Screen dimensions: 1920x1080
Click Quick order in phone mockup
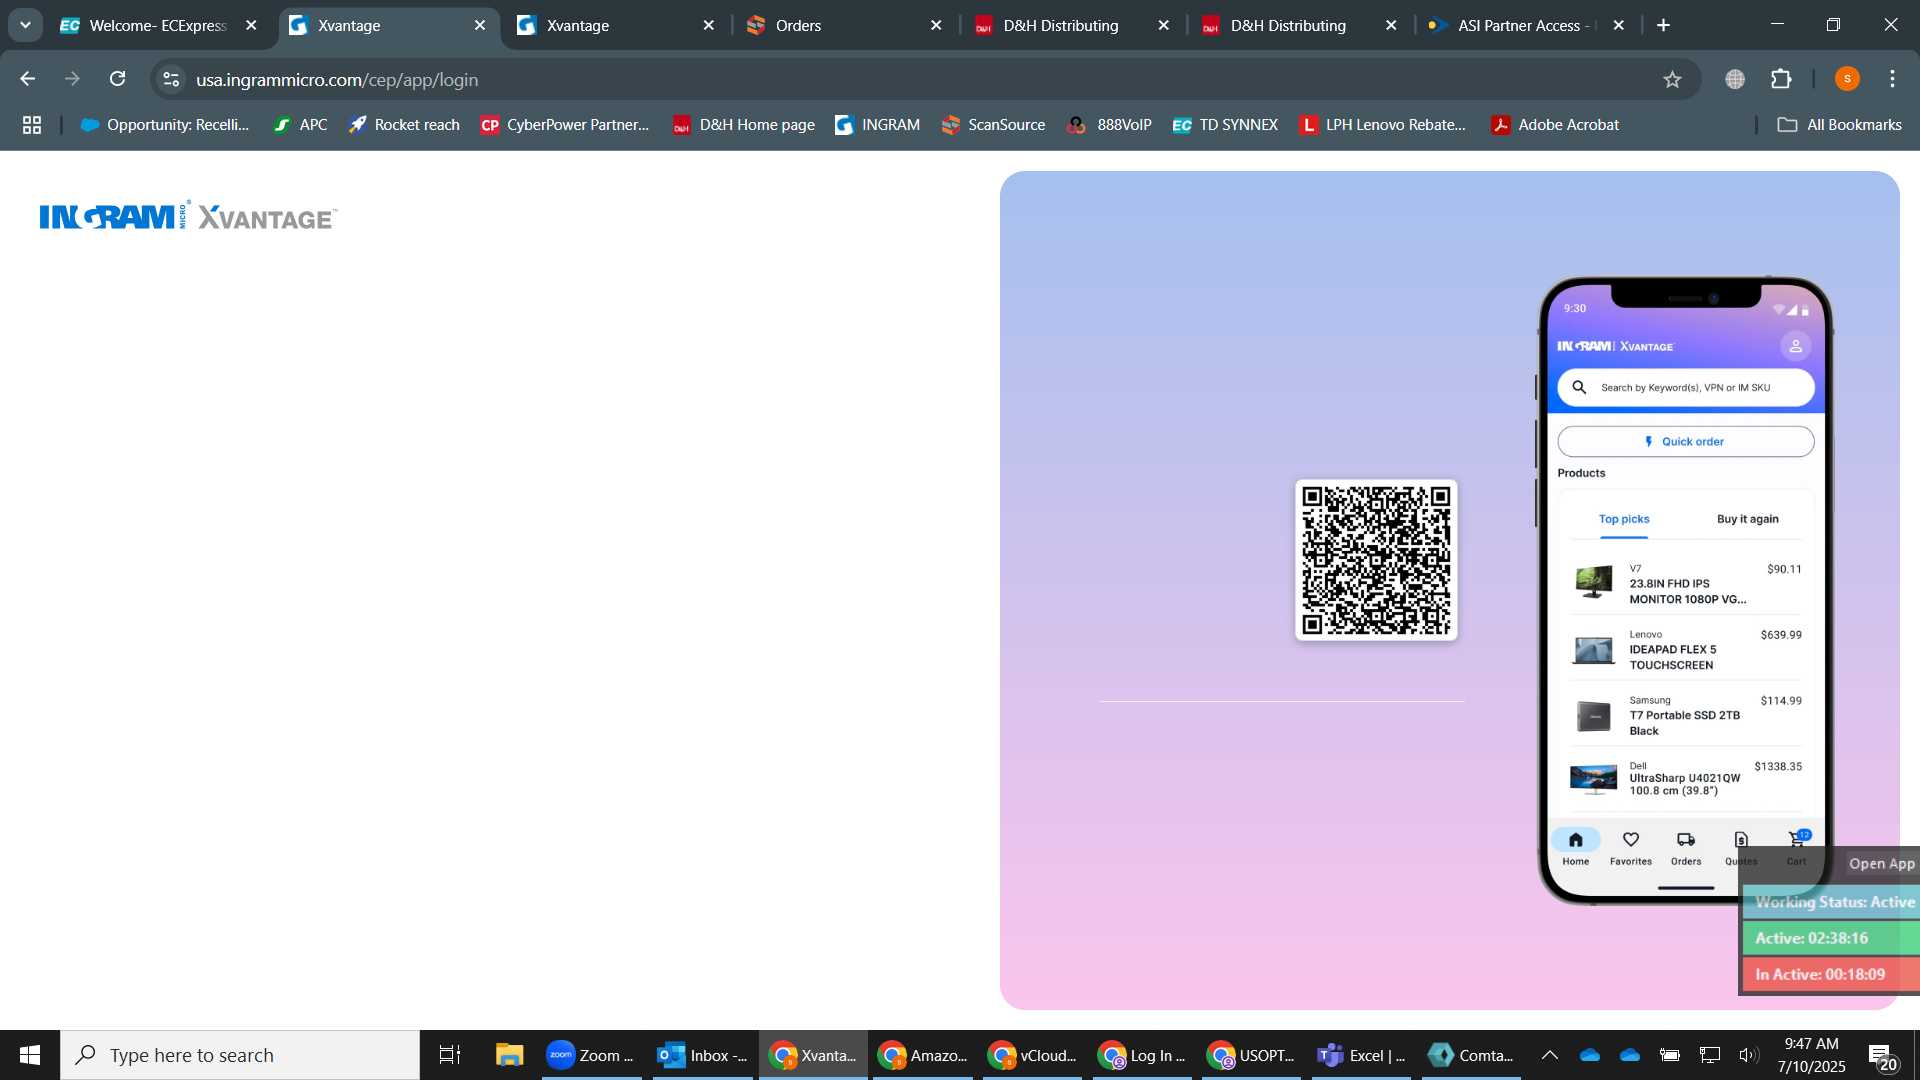1685,441
